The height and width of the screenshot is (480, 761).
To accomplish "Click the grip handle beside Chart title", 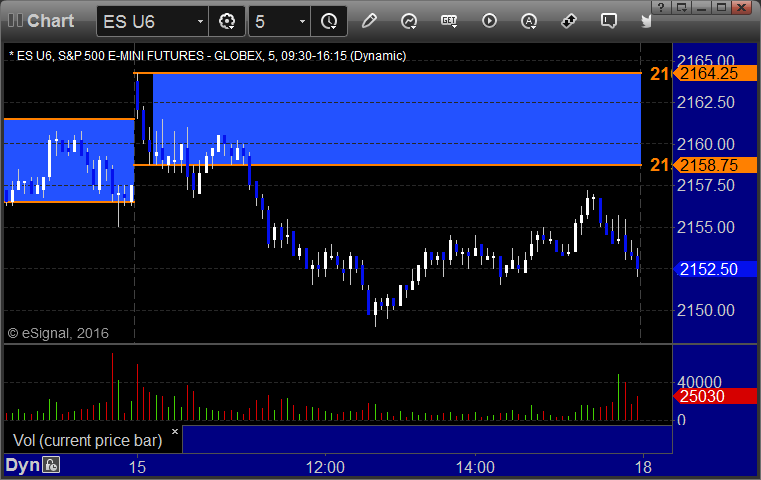I will click(x=16, y=21).
